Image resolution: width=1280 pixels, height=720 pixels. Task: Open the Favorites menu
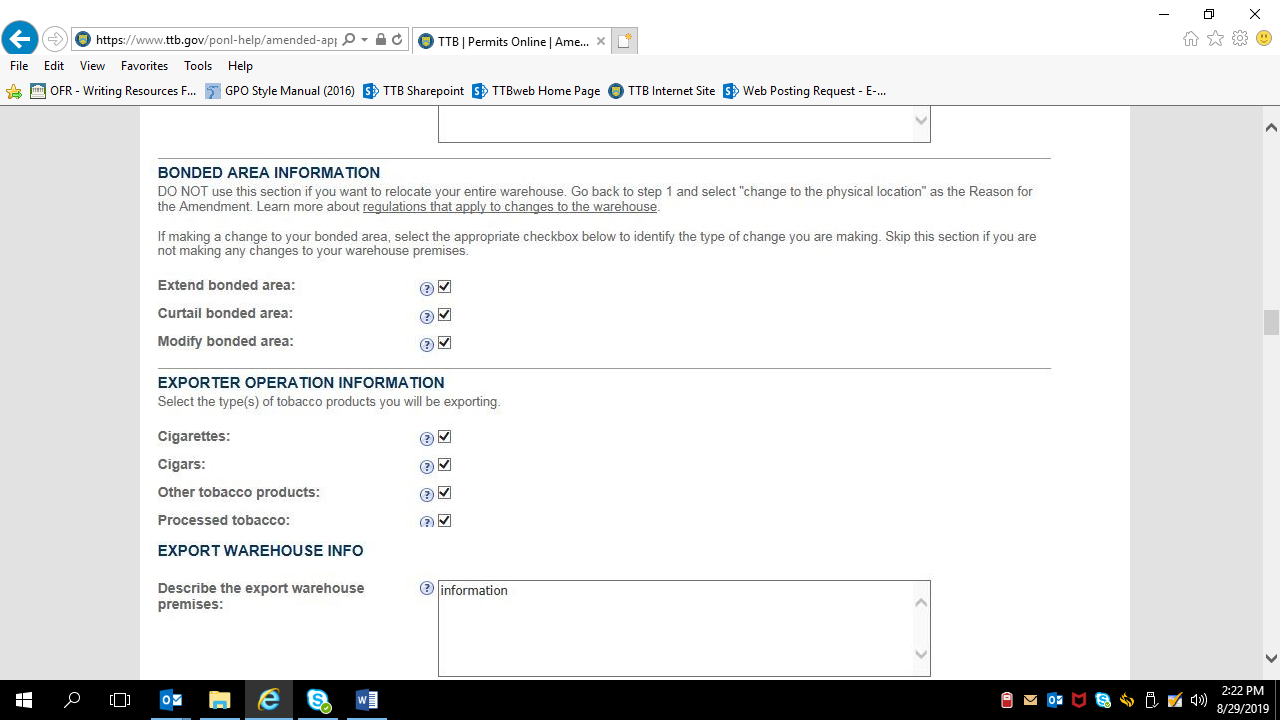pos(144,66)
